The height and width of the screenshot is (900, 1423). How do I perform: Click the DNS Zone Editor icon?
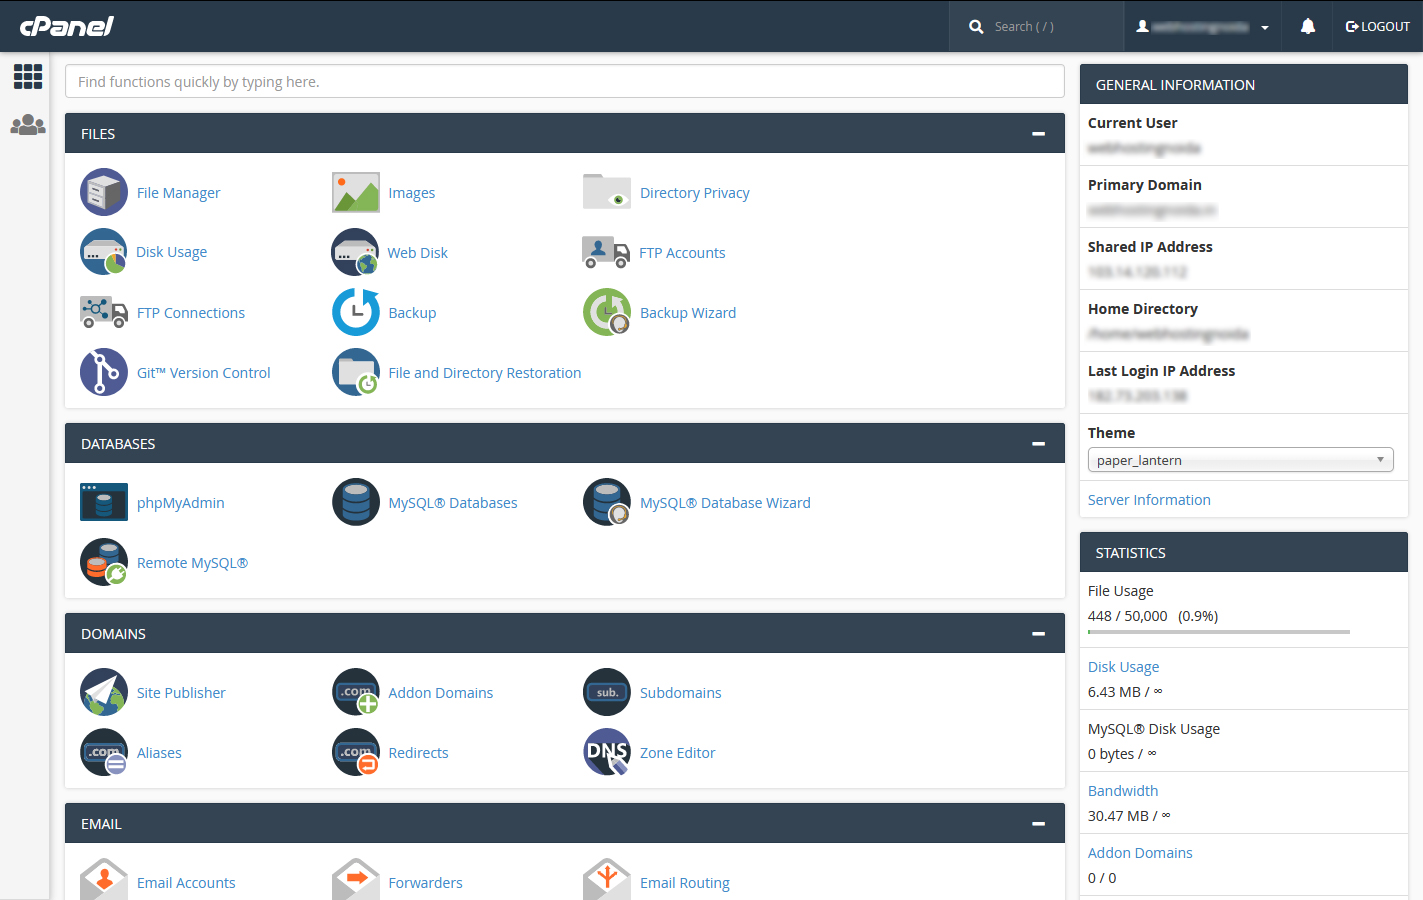tap(607, 752)
